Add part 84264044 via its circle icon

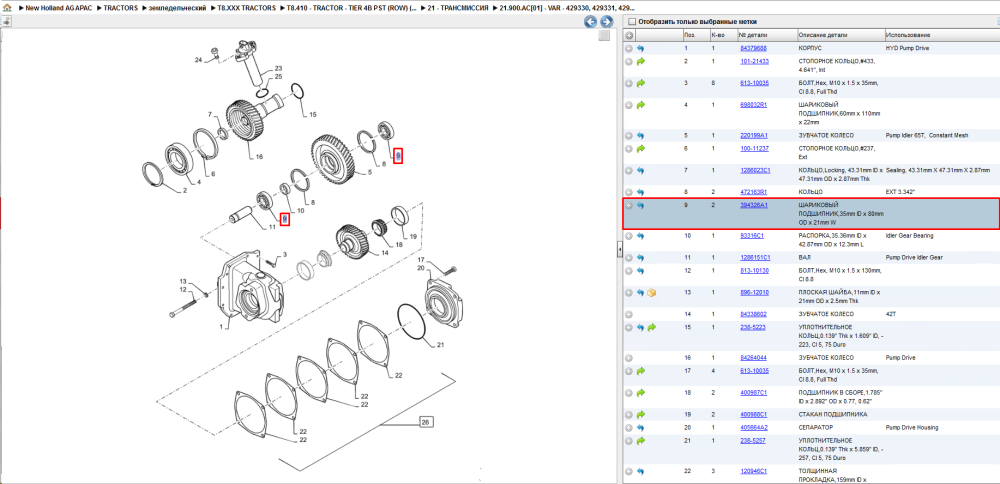click(x=629, y=358)
